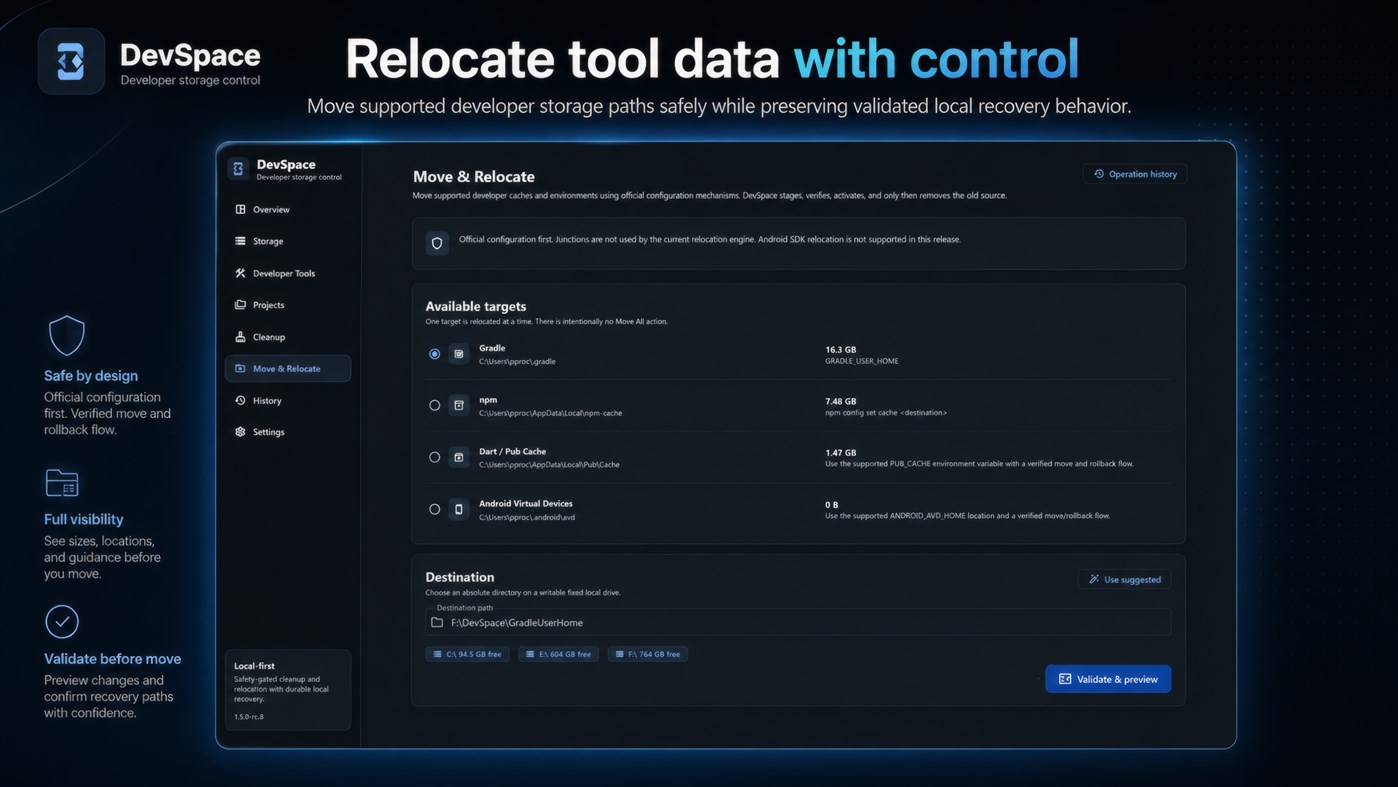
Task: Open Developer Tools via its wrench icon
Action: (x=240, y=273)
